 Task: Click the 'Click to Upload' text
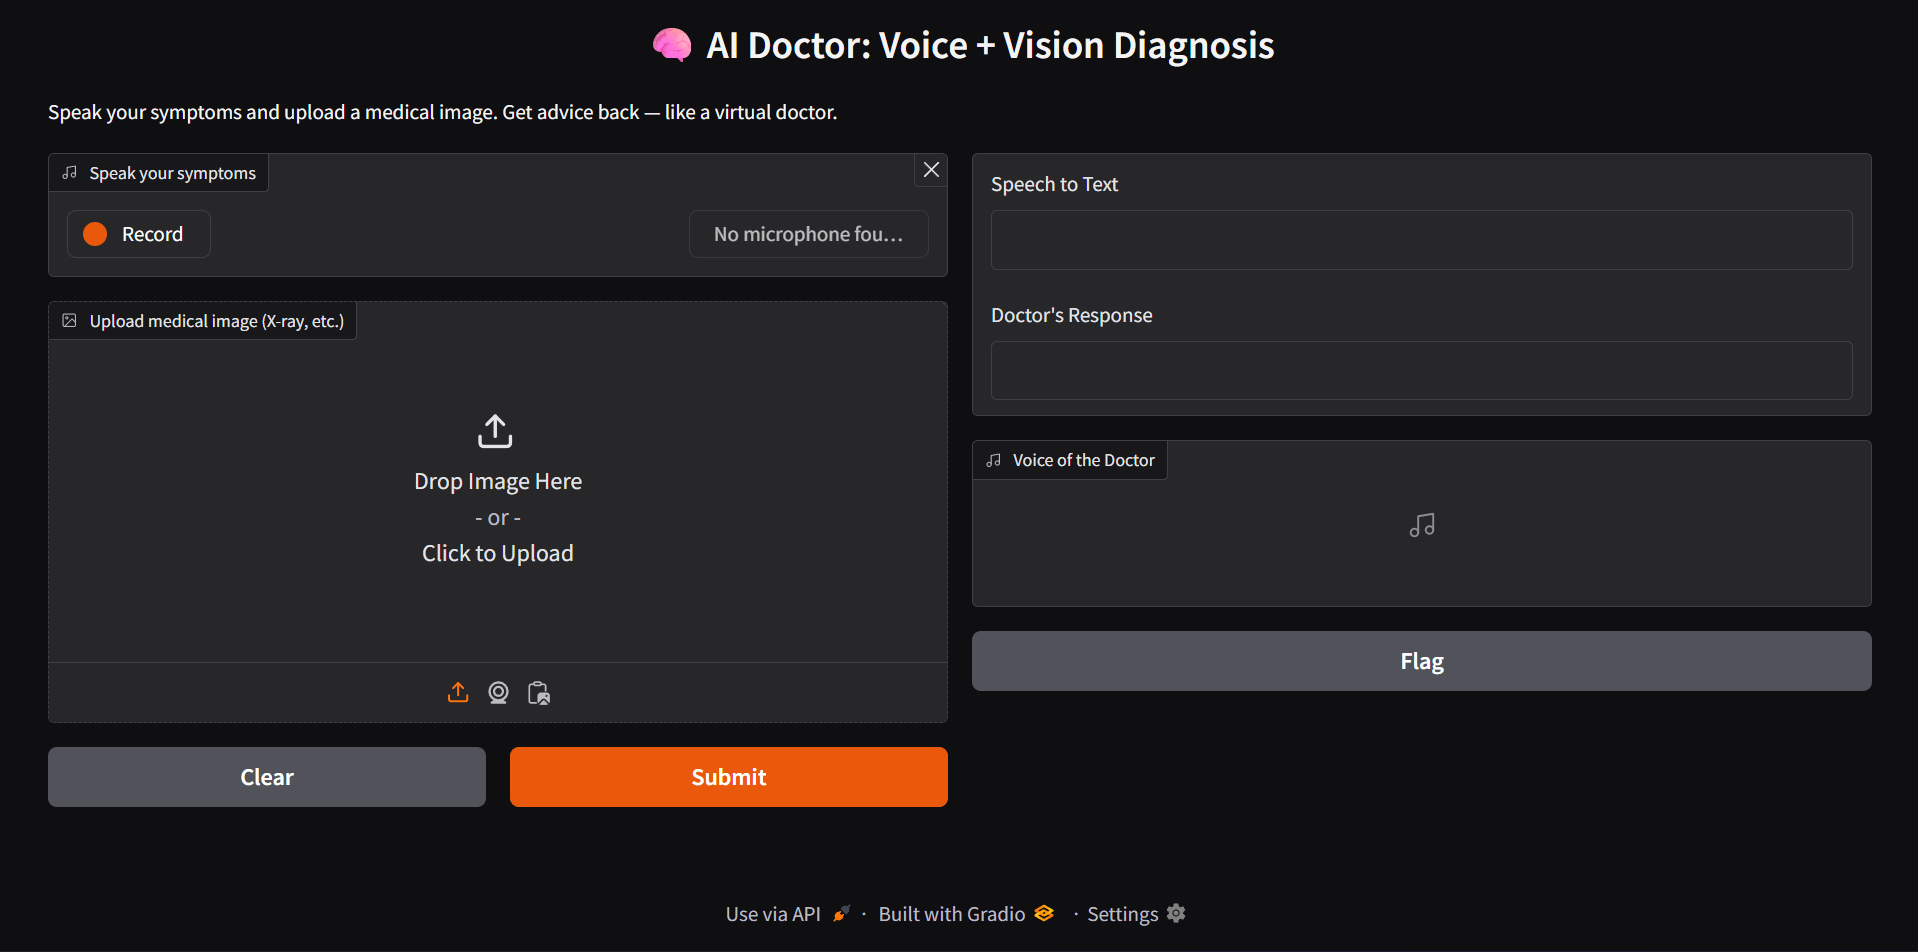(x=497, y=553)
